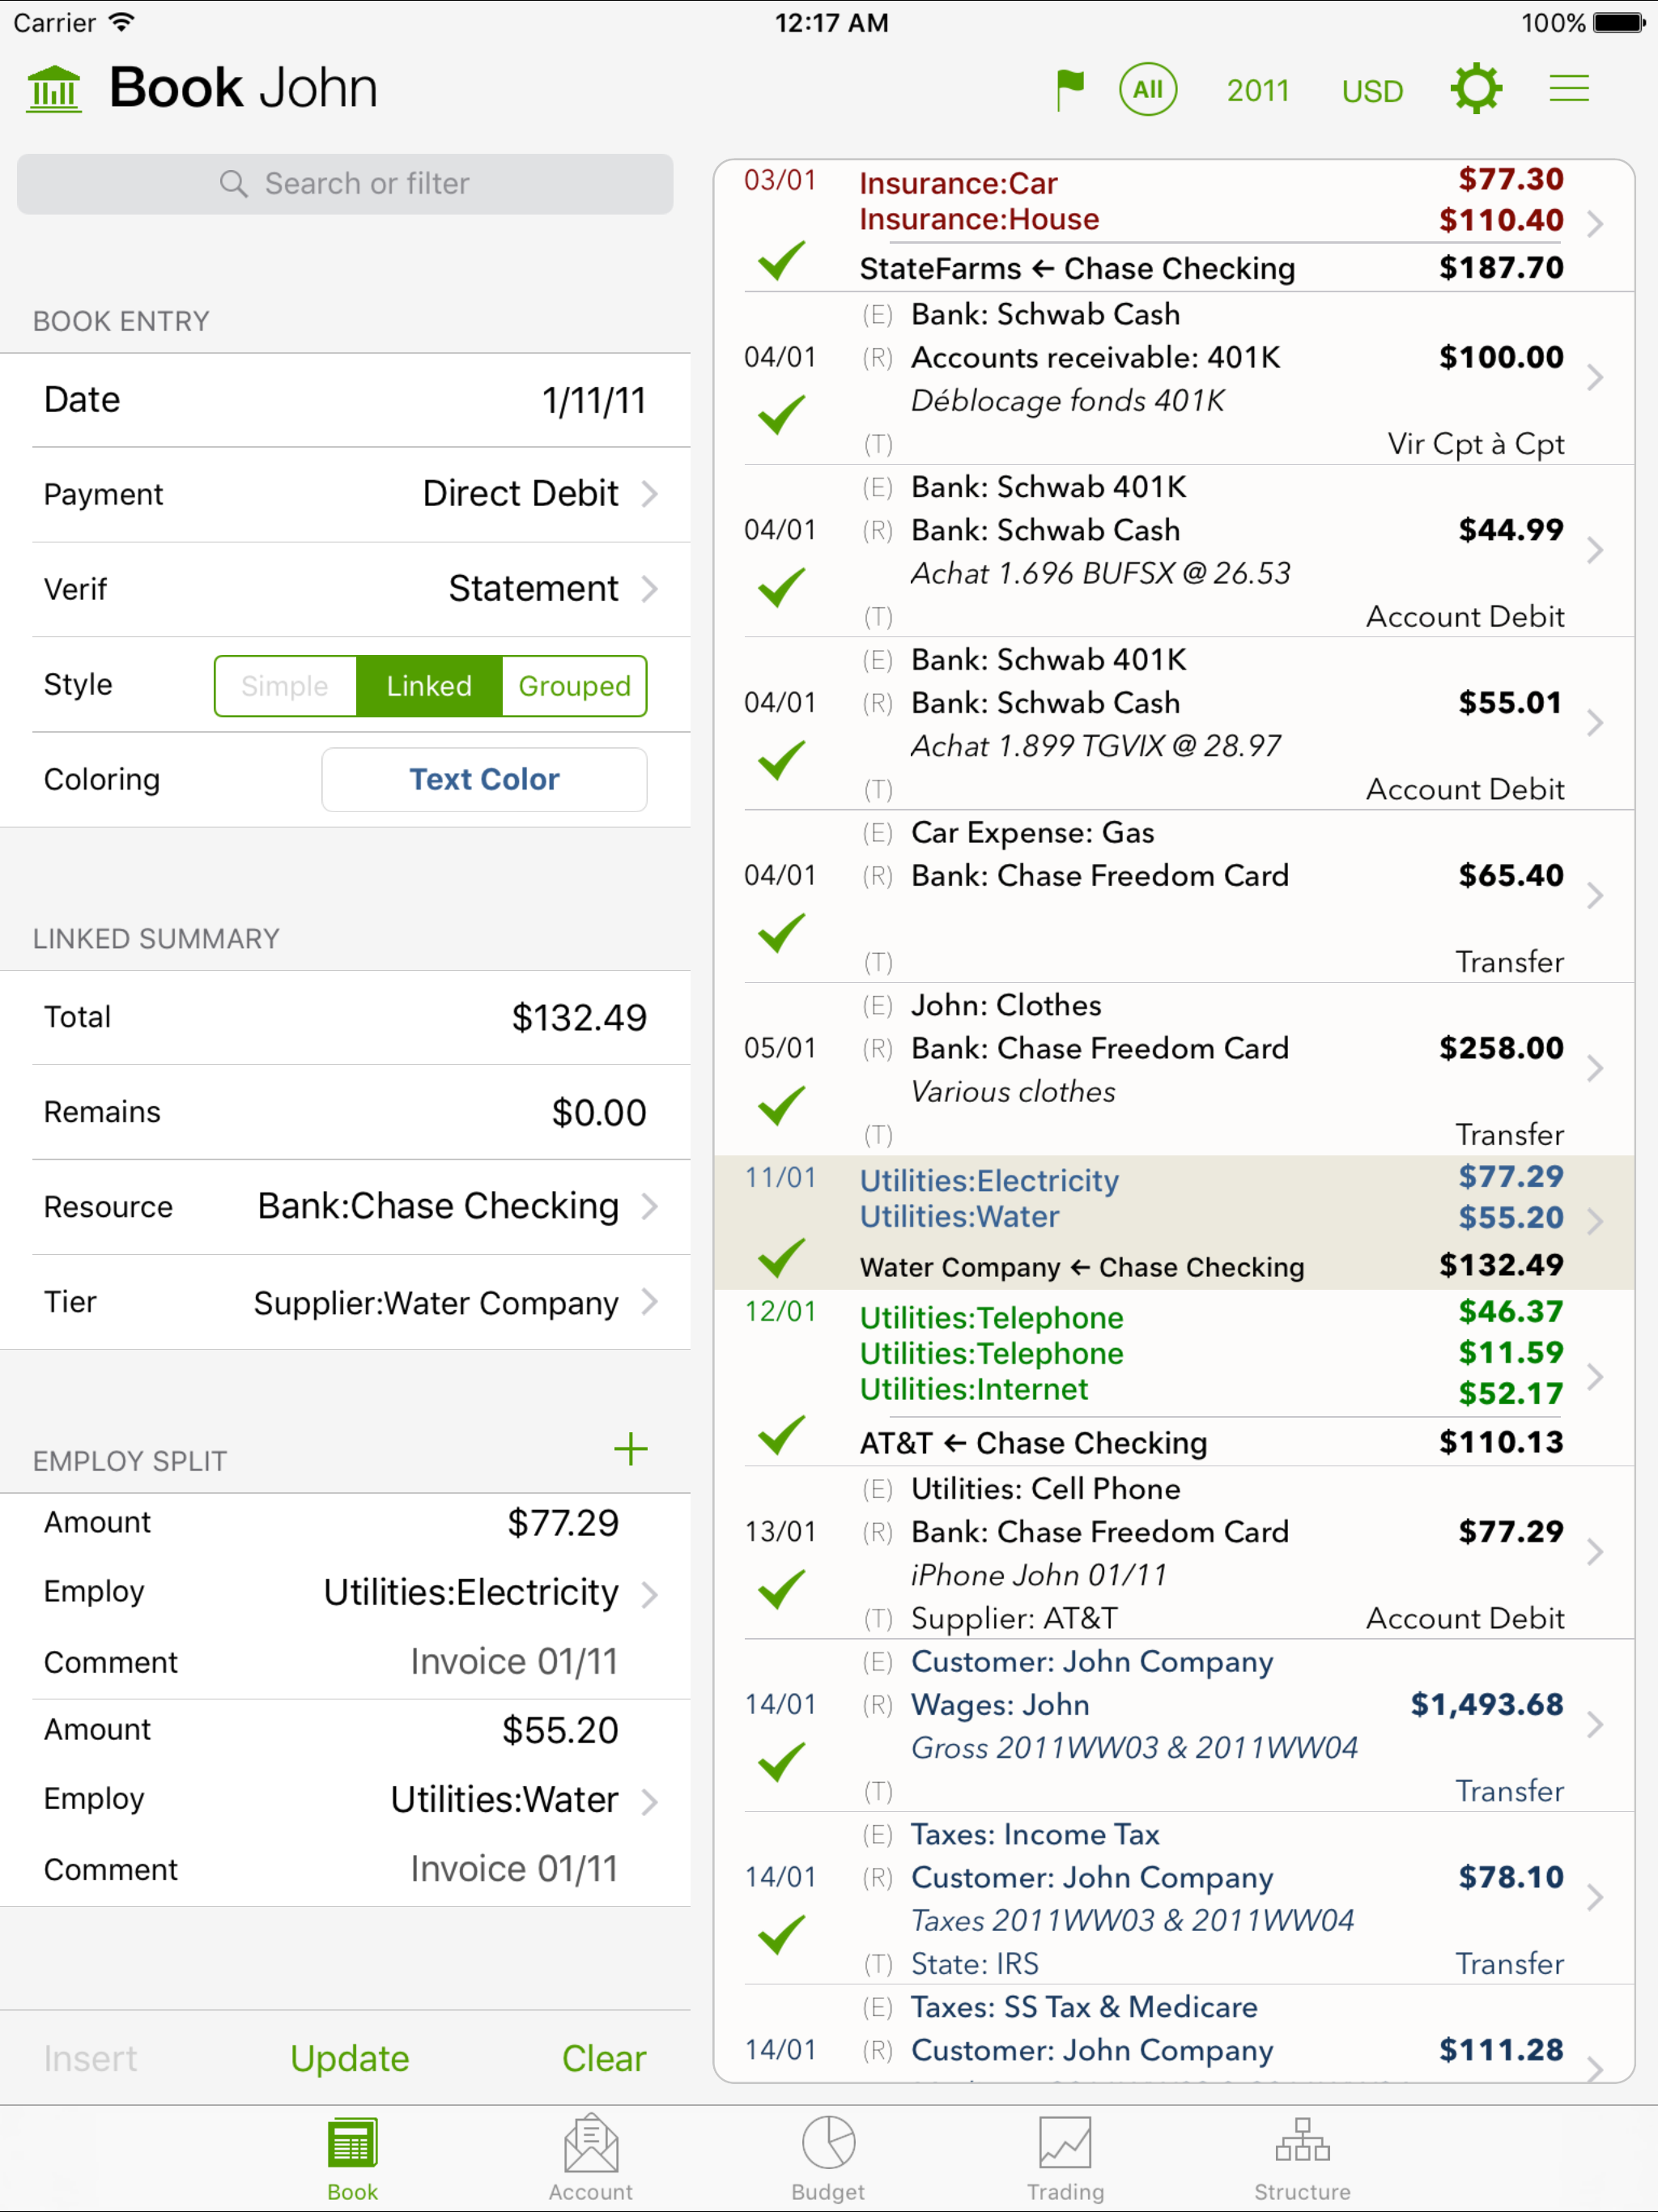Image resolution: width=1658 pixels, height=2212 pixels.
Task: Open the Budget pie chart tab
Action: tap(828, 2158)
